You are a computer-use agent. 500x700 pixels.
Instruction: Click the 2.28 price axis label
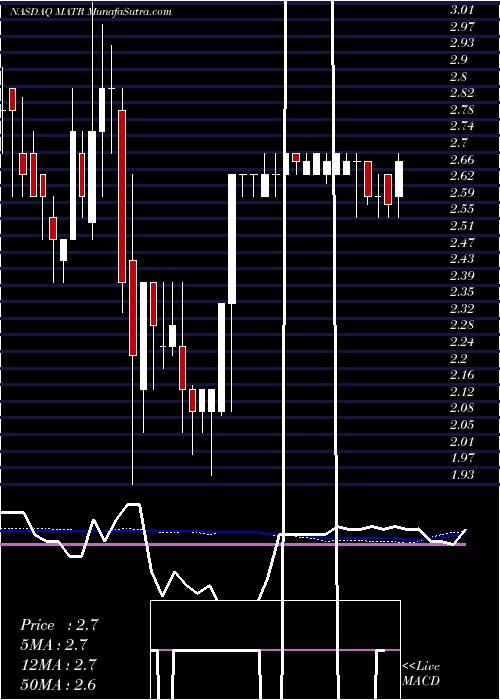click(x=462, y=325)
